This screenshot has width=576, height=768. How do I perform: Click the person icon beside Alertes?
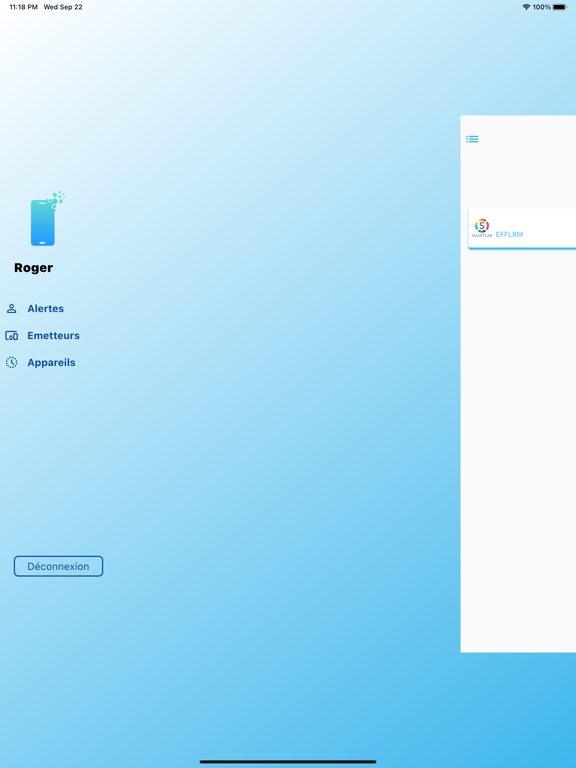click(11, 309)
